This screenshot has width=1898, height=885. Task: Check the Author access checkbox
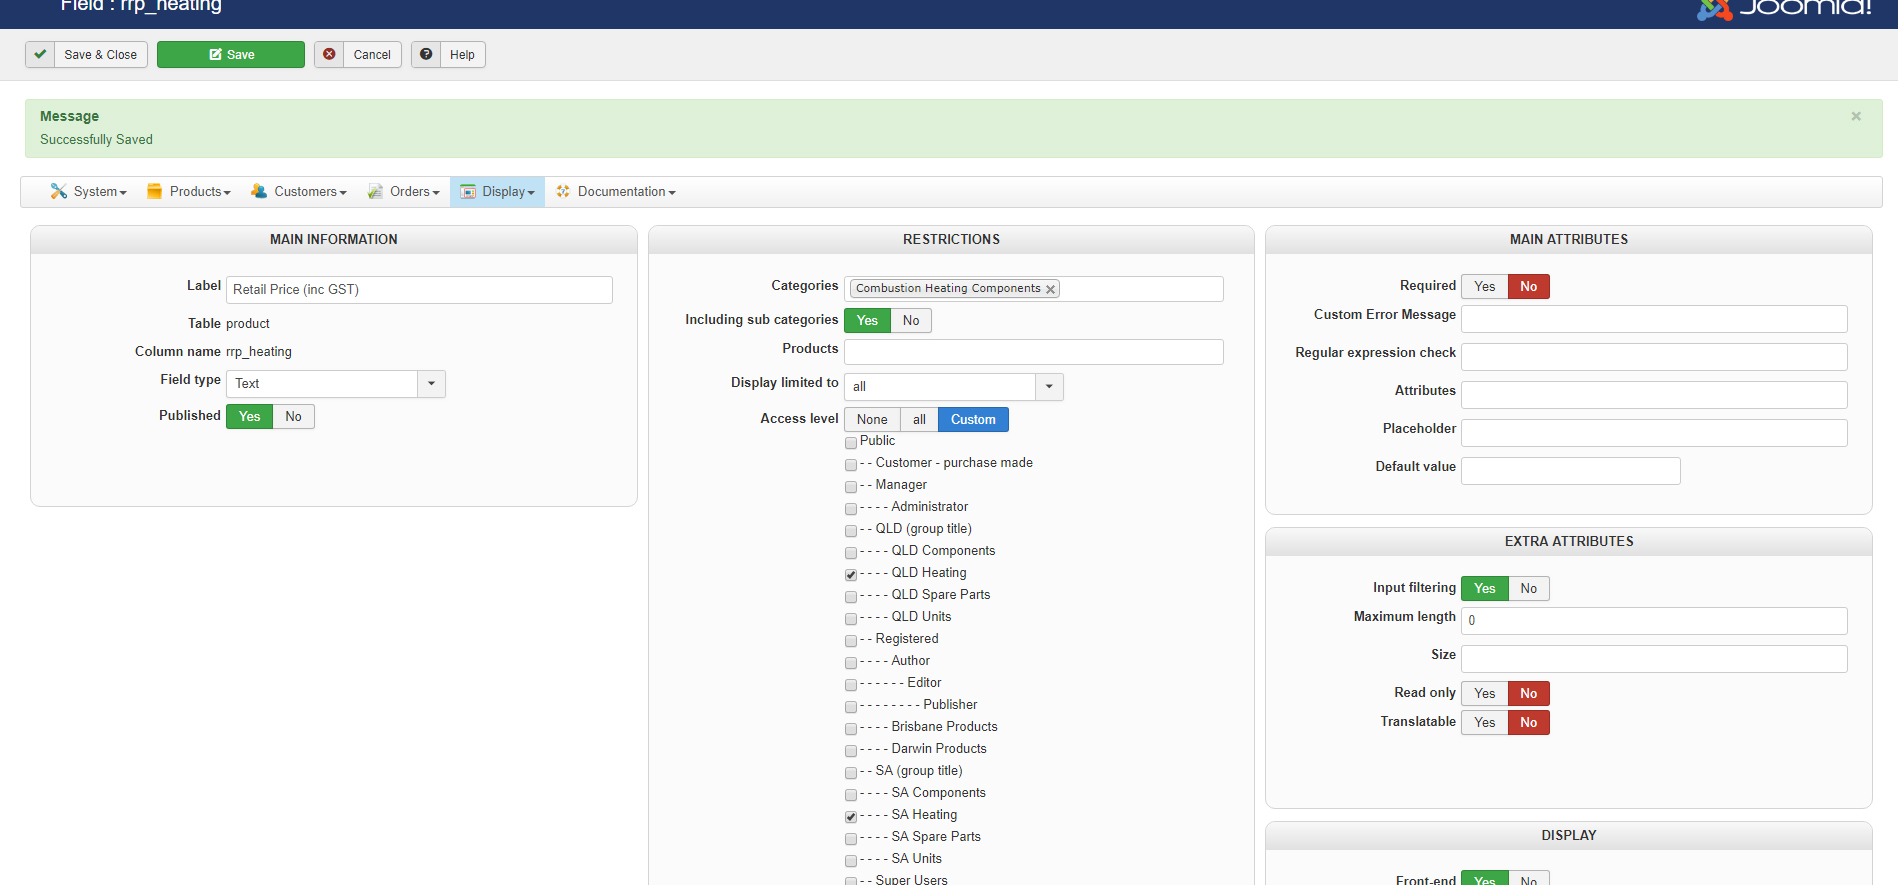tap(851, 662)
